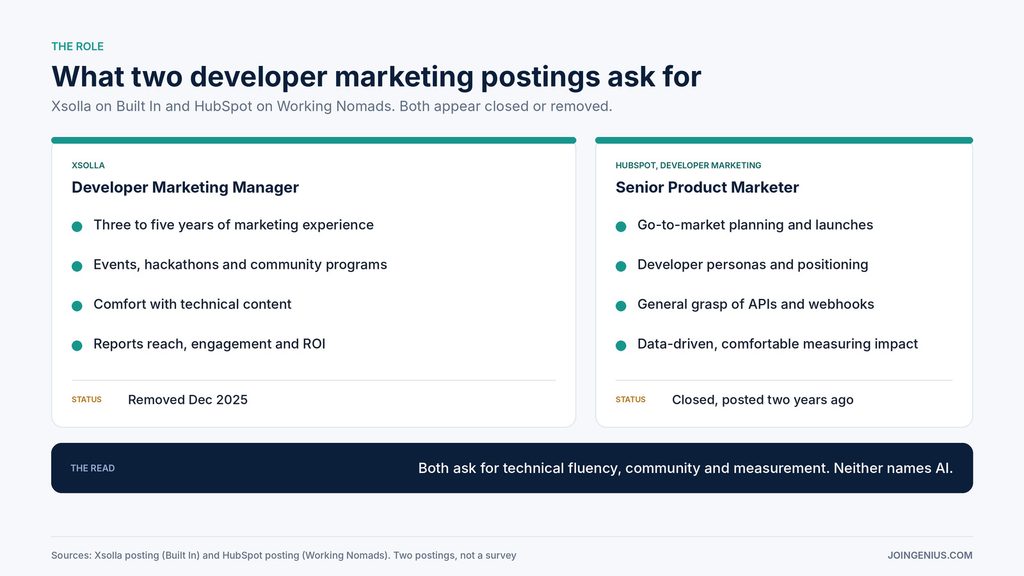Click the STATUS label in the HubSpot card
This screenshot has width=1024, height=576.
[x=630, y=400]
